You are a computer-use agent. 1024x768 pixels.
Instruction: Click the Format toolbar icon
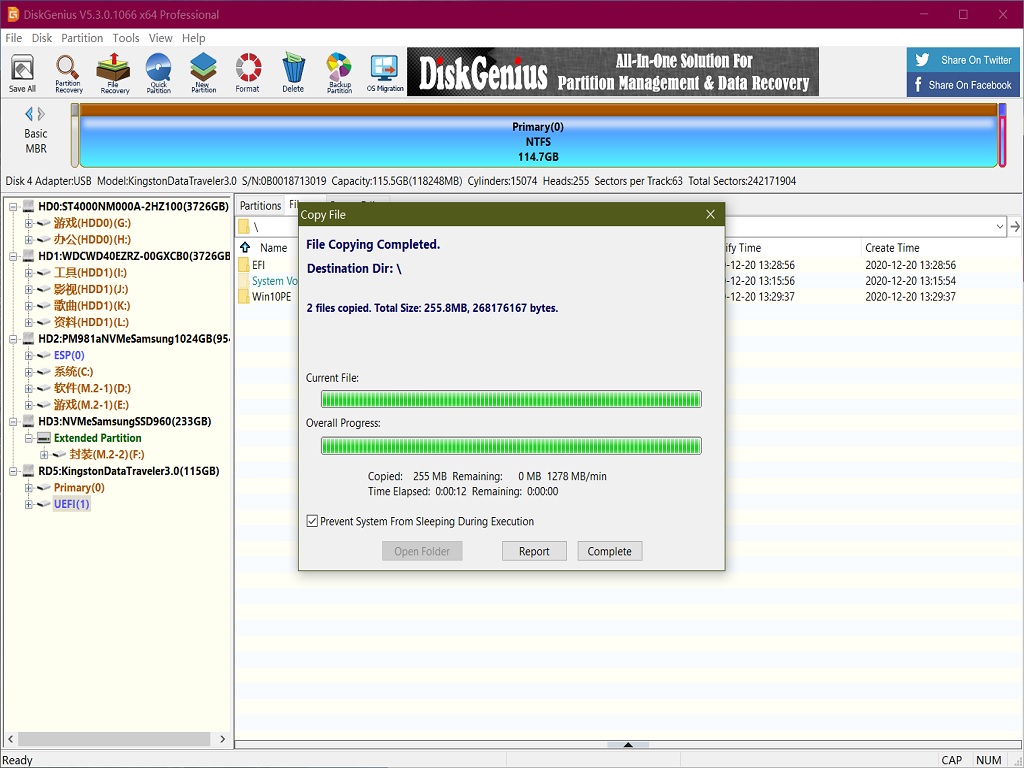click(x=248, y=72)
